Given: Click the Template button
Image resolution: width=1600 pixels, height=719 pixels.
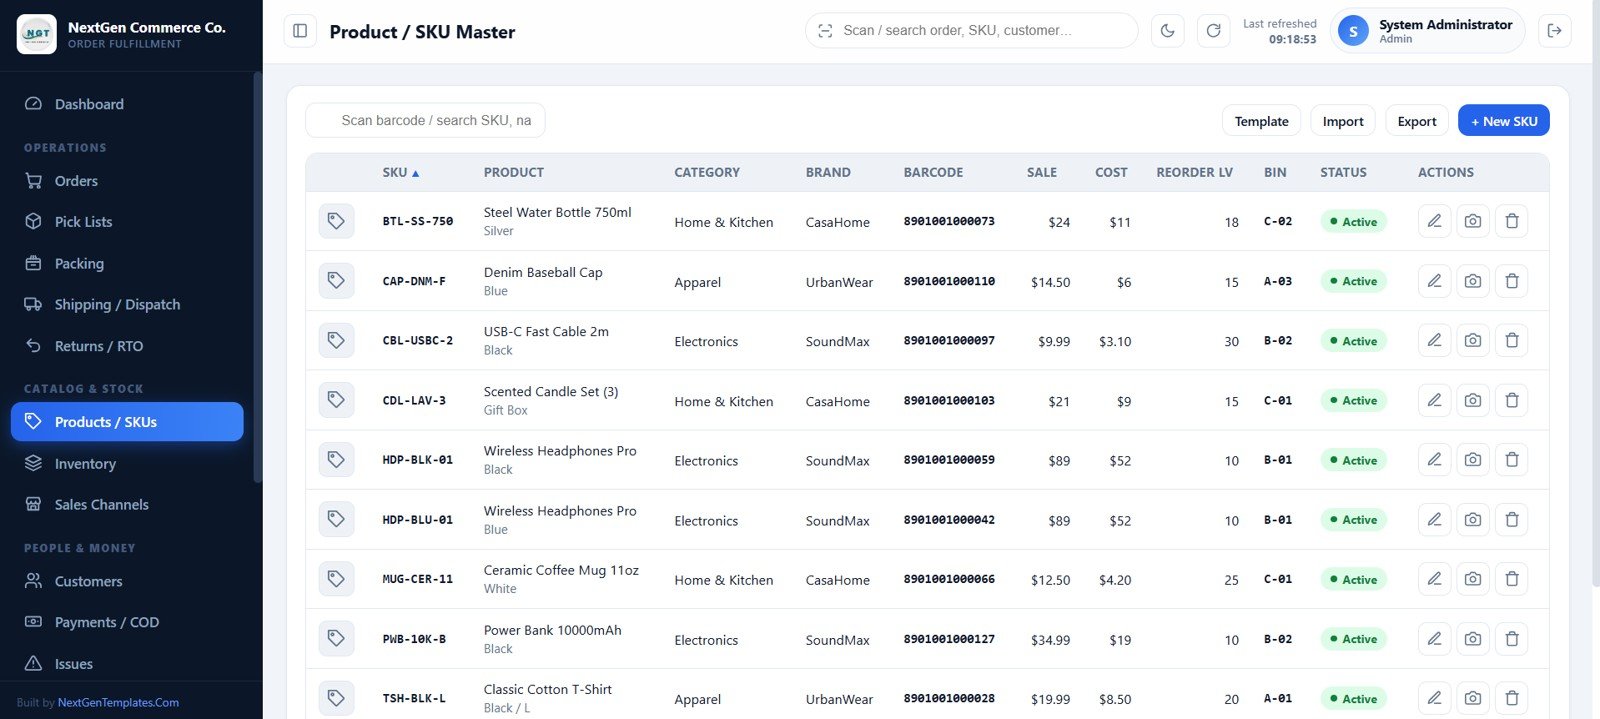Looking at the screenshot, I should pyautogui.click(x=1261, y=121).
